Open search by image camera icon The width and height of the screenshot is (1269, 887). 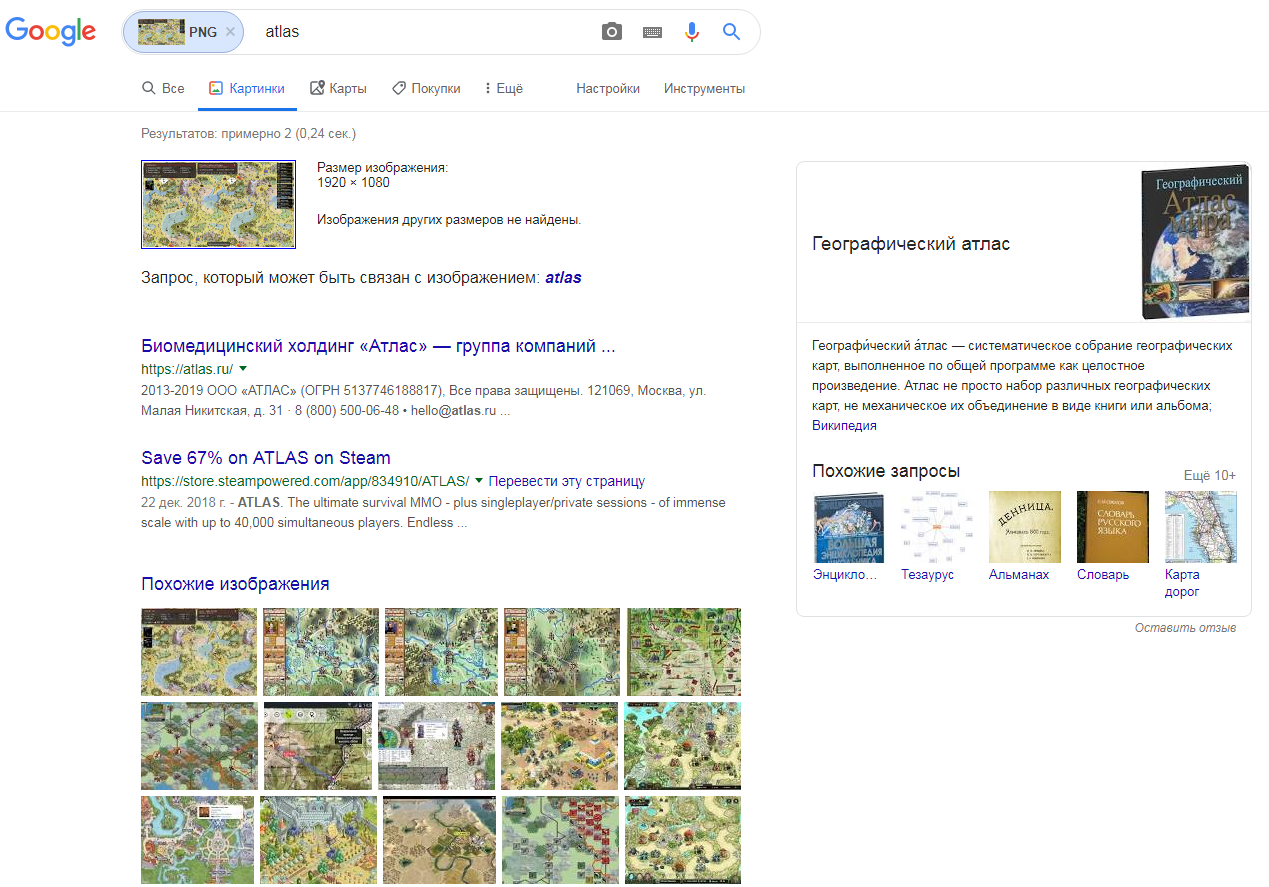(612, 32)
